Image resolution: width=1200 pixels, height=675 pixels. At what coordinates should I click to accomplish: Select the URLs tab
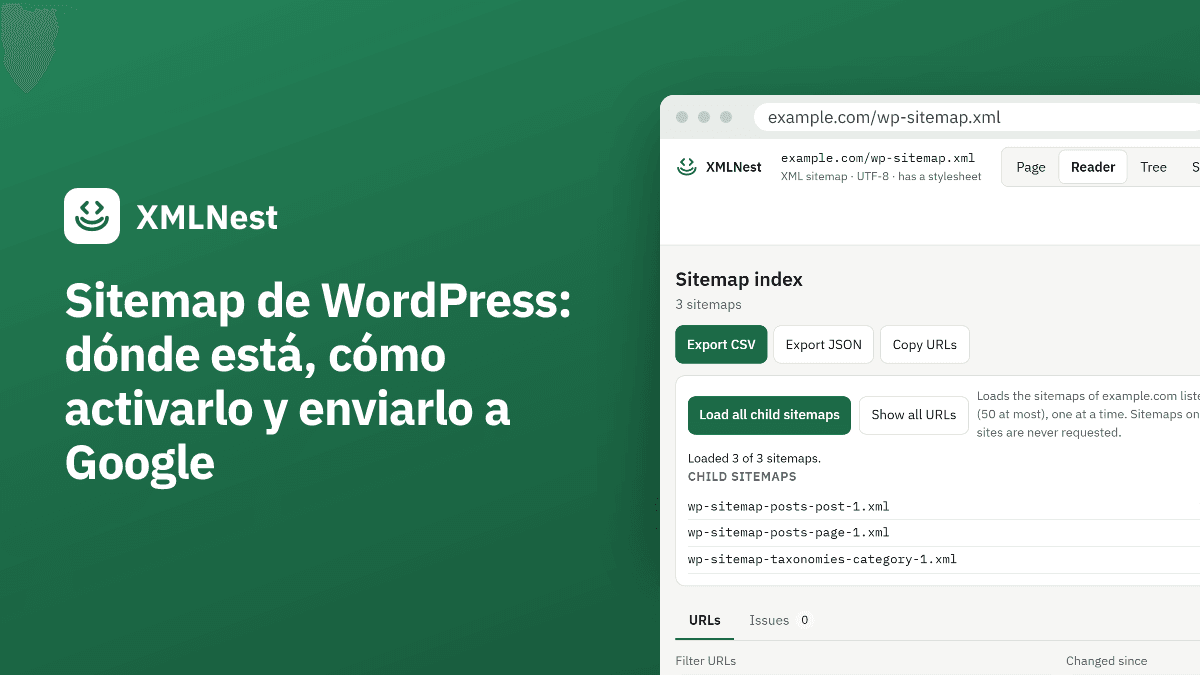coord(705,620)
